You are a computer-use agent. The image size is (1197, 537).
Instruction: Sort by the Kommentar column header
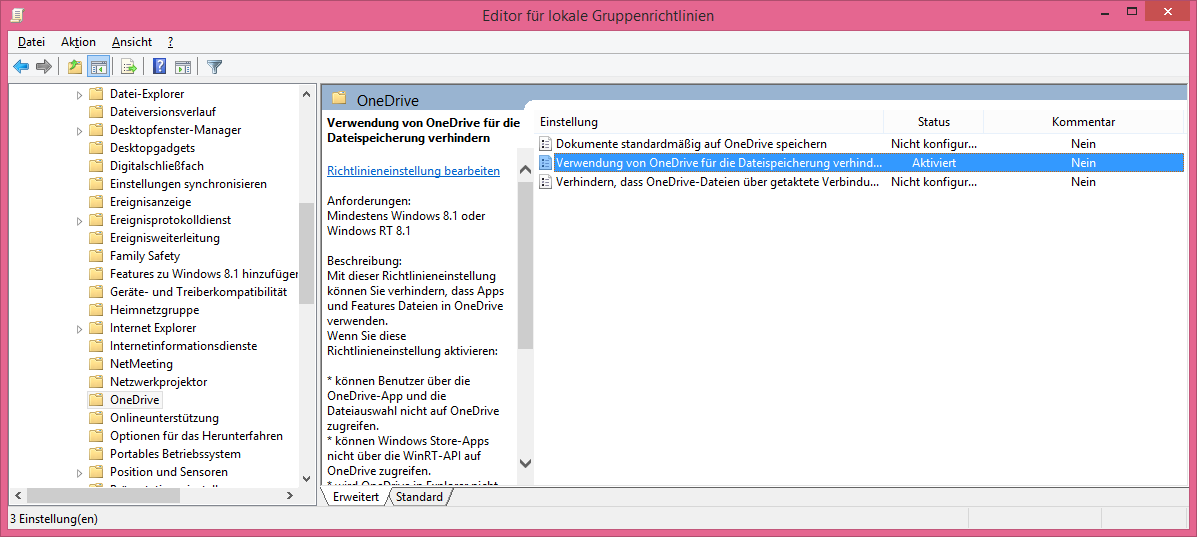pos(1083,122)
